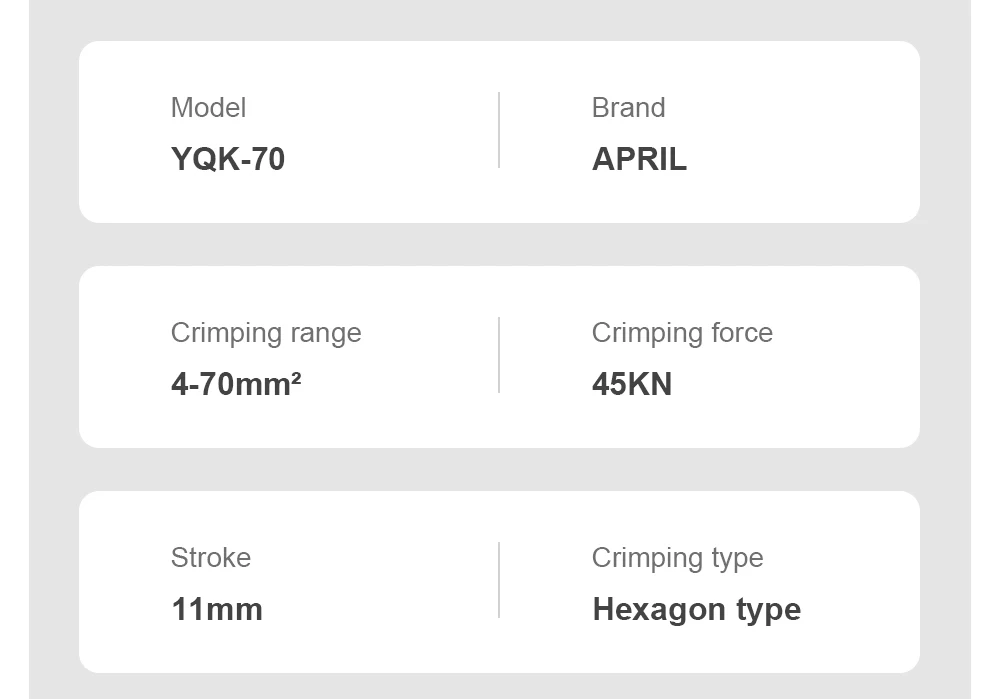The height and width of the screenshot is (699, 1000).
Task: Click the Stroke label
Action: tap(211, 558)
